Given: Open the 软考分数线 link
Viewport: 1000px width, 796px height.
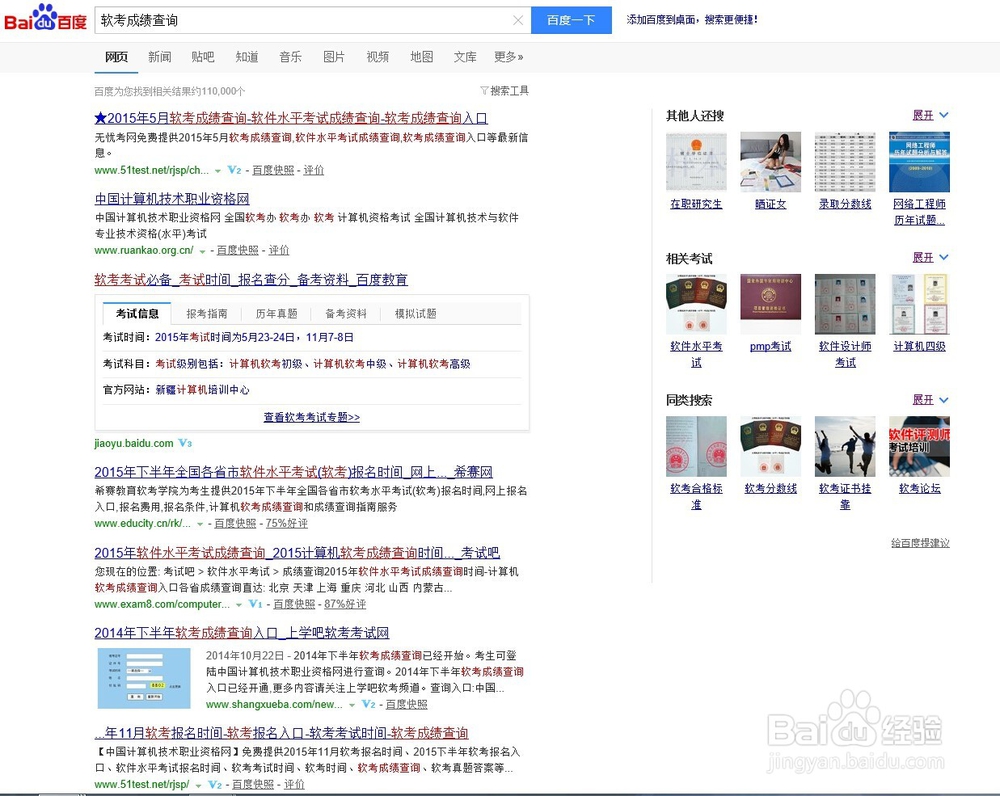Looking at the screenshot, I should click(x=770, y=489).
